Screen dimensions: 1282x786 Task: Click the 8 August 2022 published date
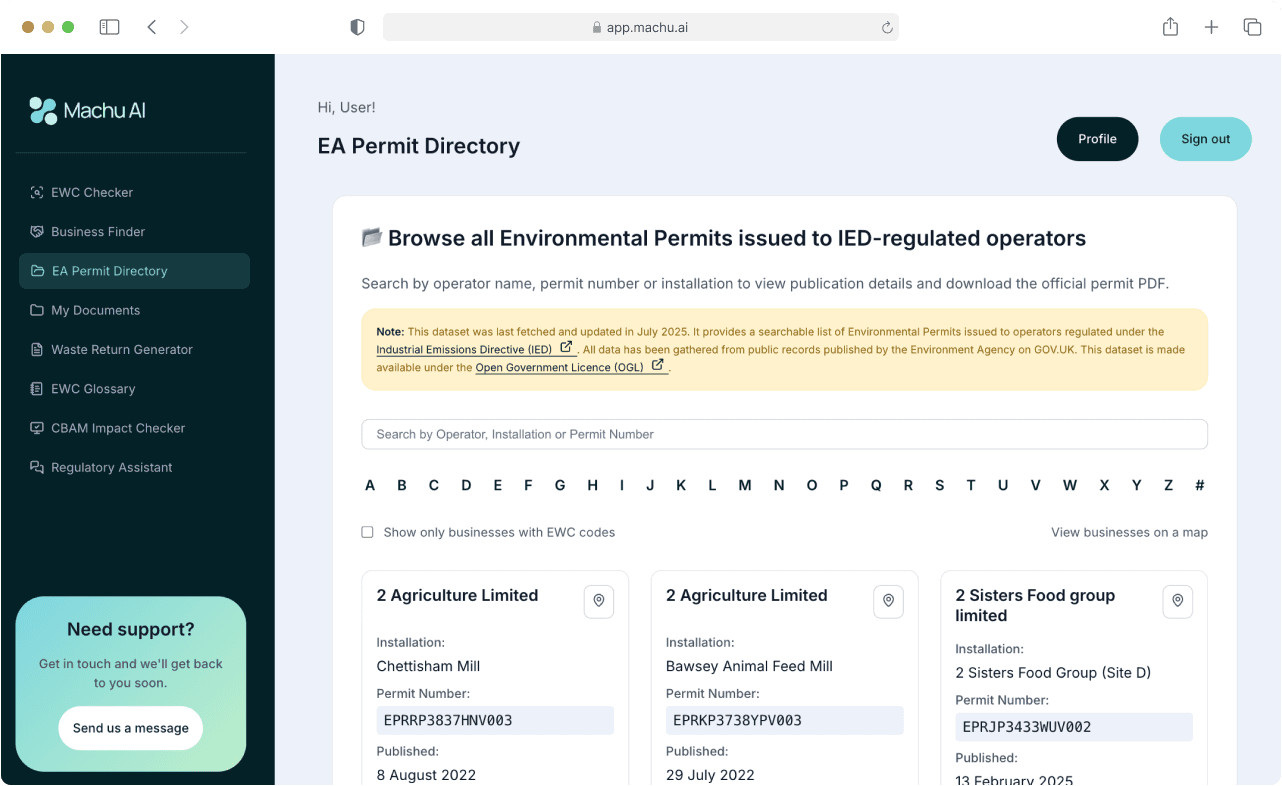click(426, 775)
